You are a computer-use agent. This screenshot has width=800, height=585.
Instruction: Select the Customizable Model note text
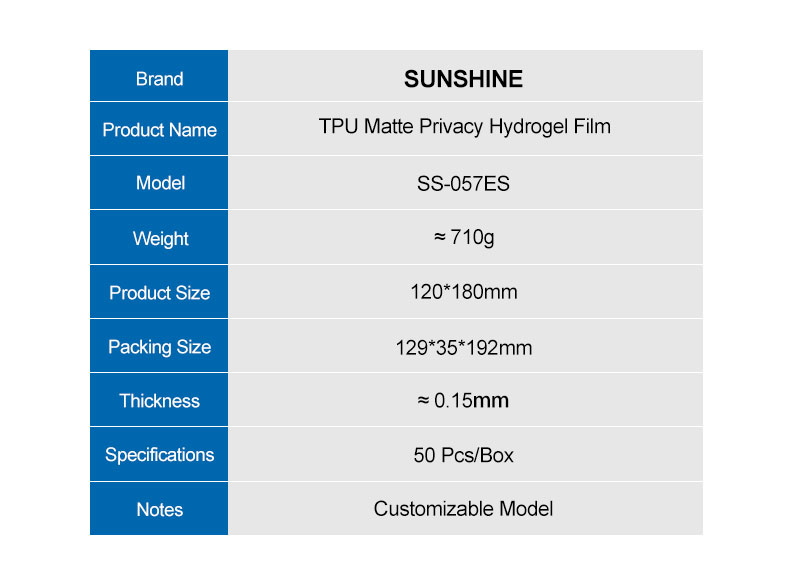click(464, 509)
